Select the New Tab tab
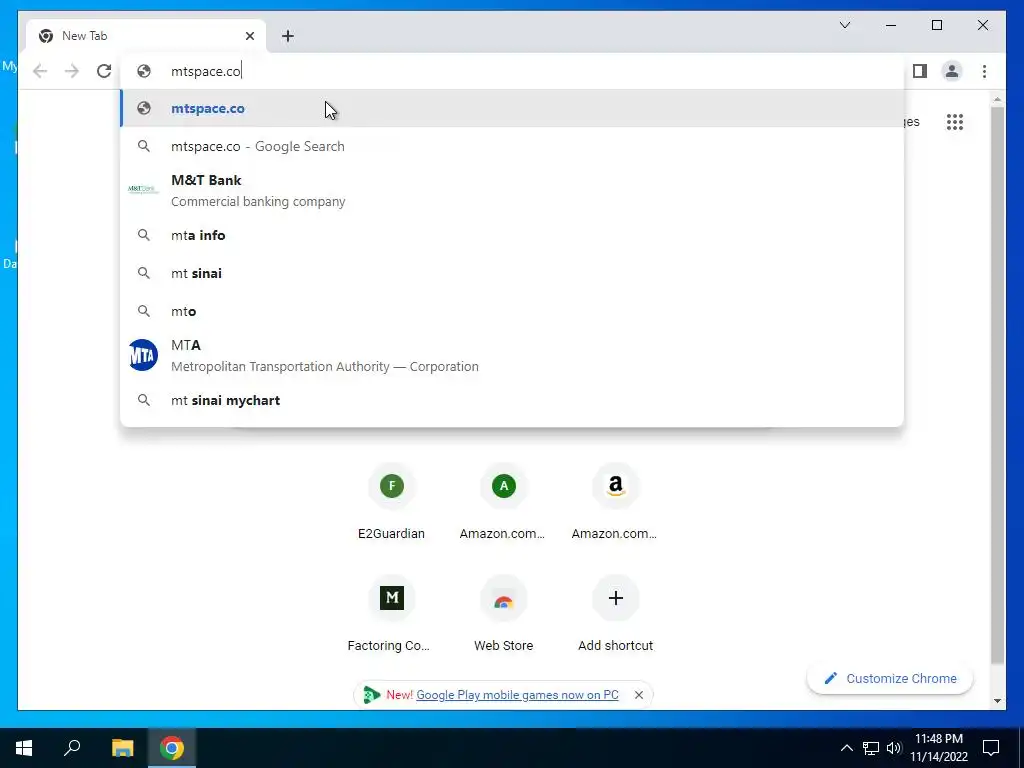Image resolution: width=1024 pixels, height=768 pixels. point(146,36)
